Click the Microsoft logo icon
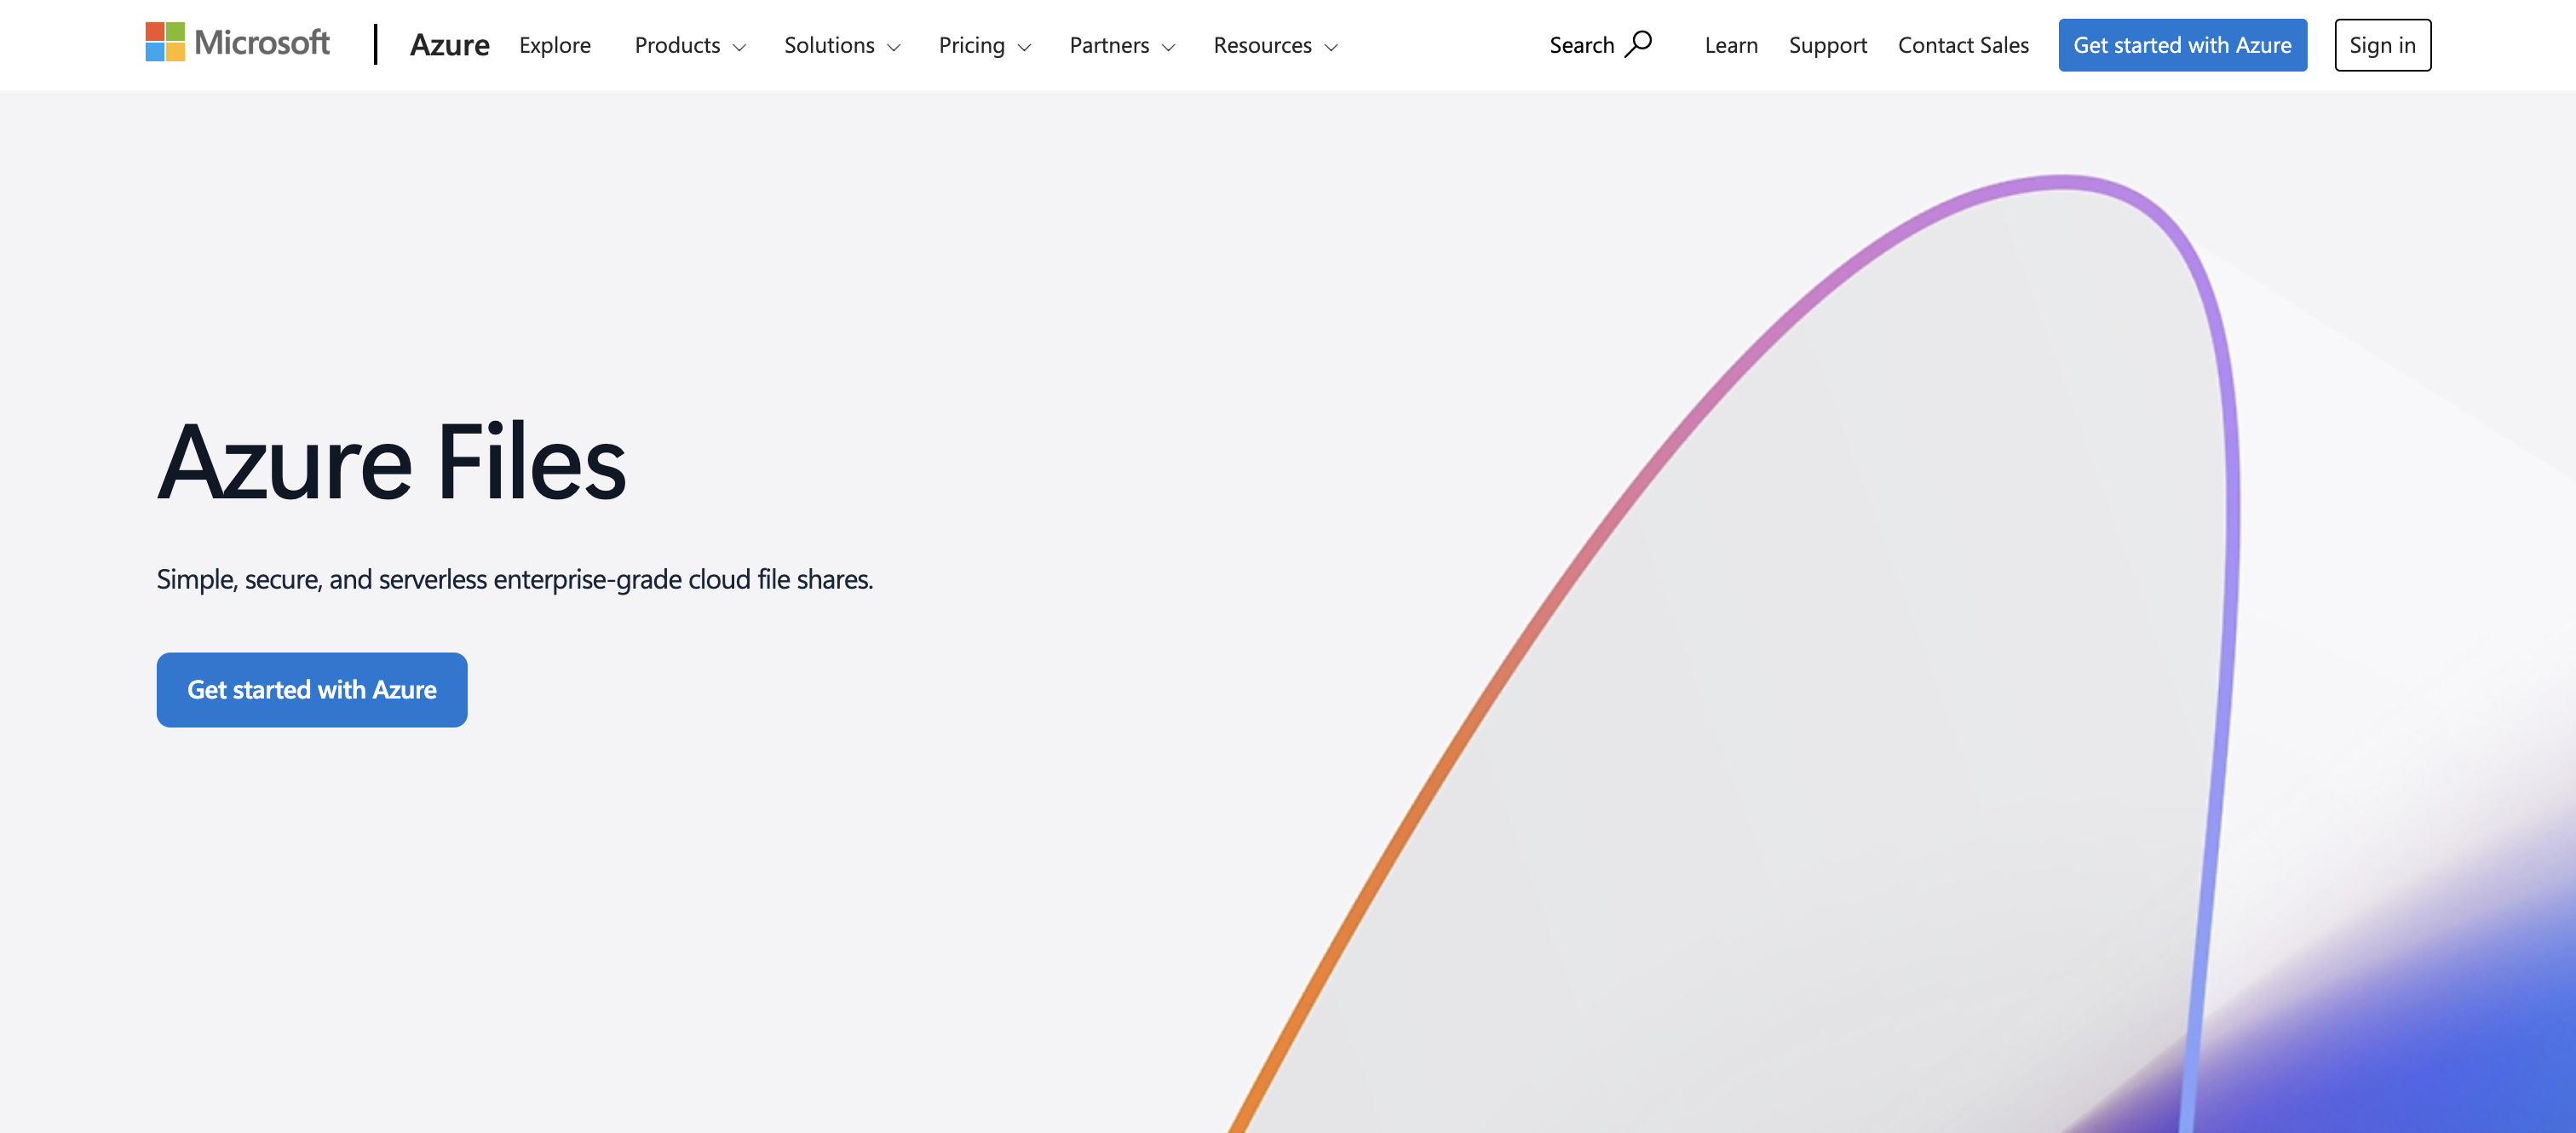This screenshot has width=2576, height=1133. point(165,42)
